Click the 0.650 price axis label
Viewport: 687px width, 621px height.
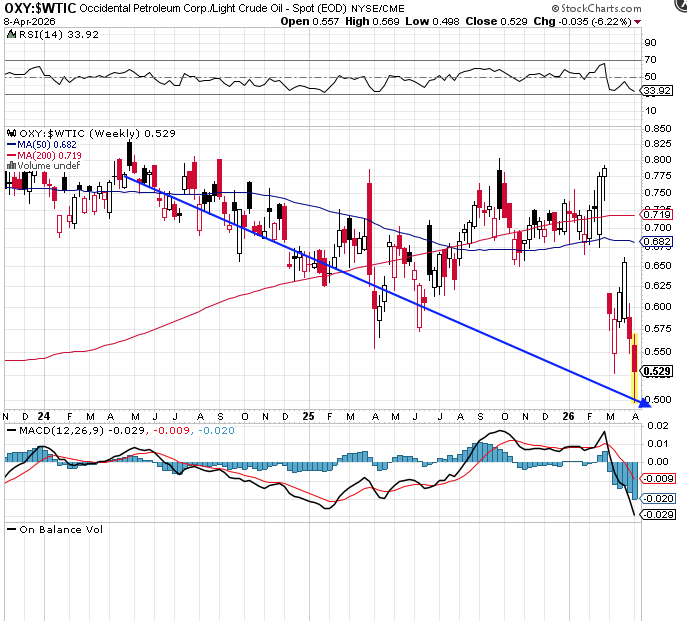point(658,266)
